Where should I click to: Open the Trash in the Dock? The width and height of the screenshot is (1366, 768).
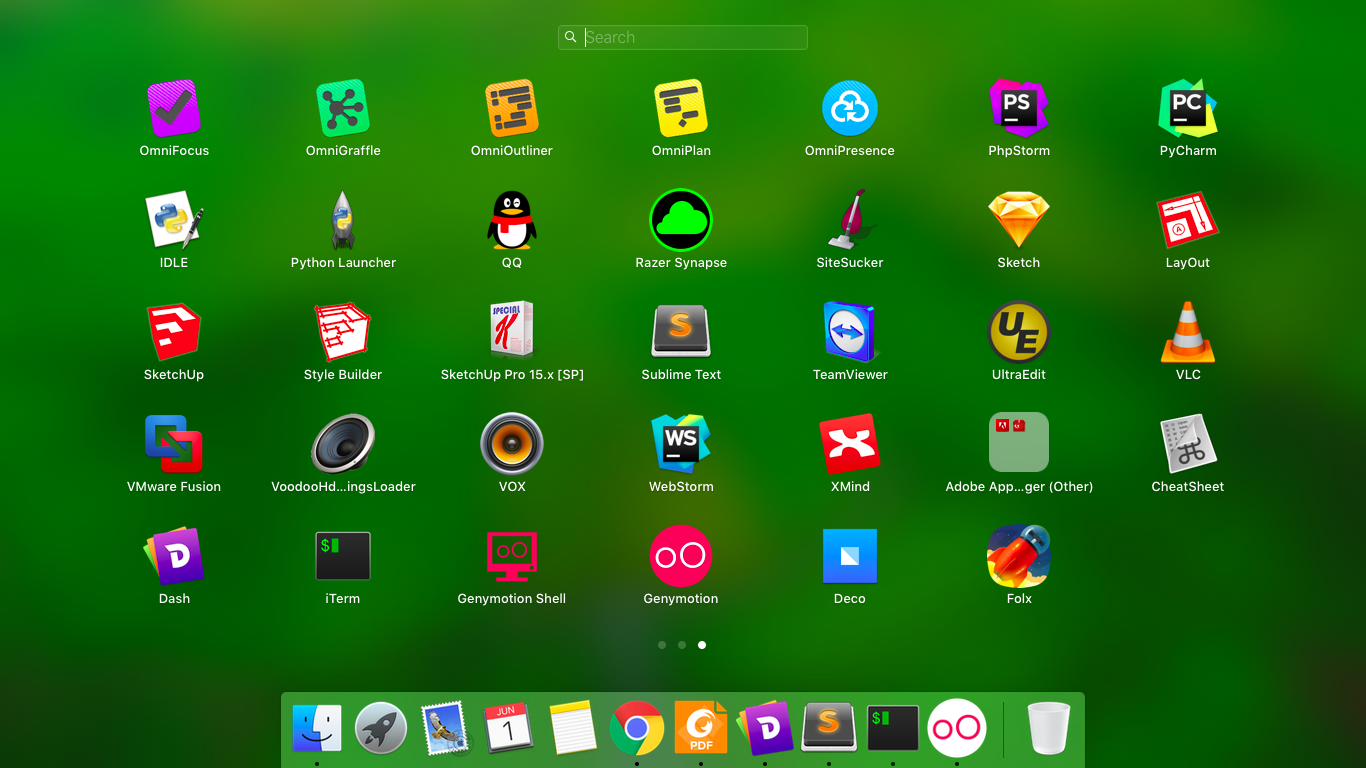pos(1049,728)
